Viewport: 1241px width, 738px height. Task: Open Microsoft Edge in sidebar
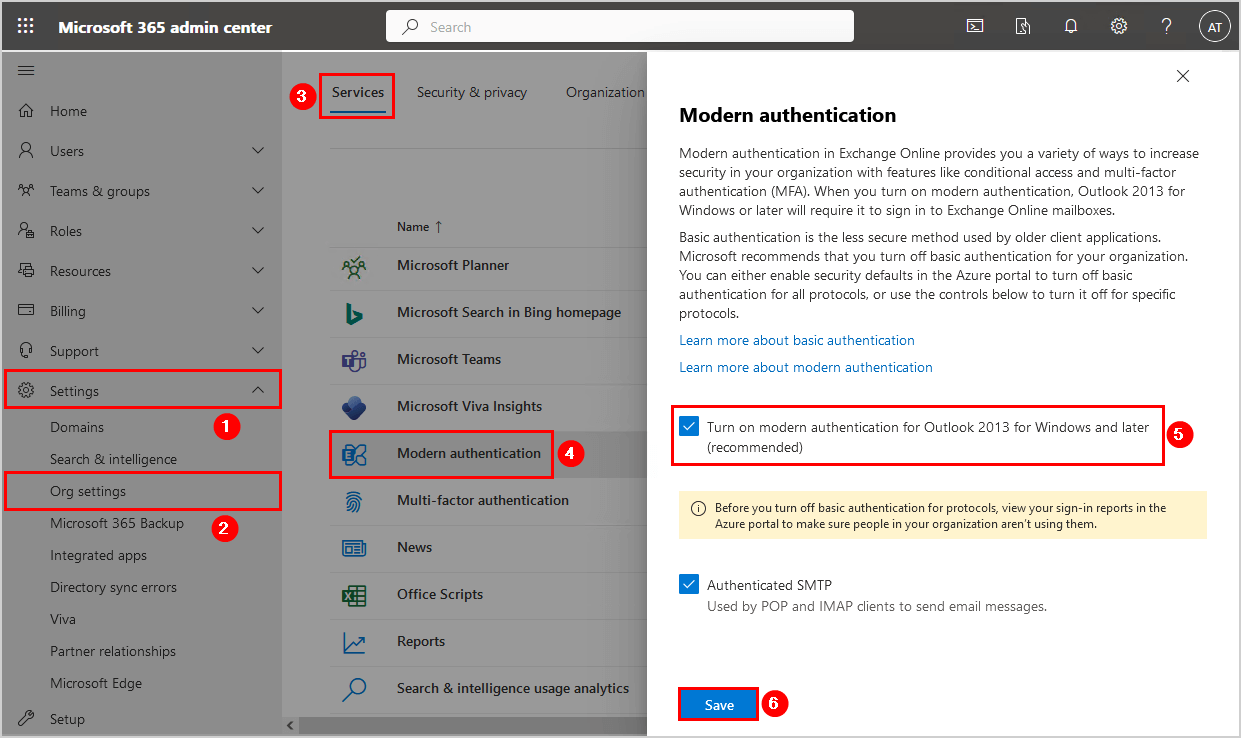tap(96, 683)
